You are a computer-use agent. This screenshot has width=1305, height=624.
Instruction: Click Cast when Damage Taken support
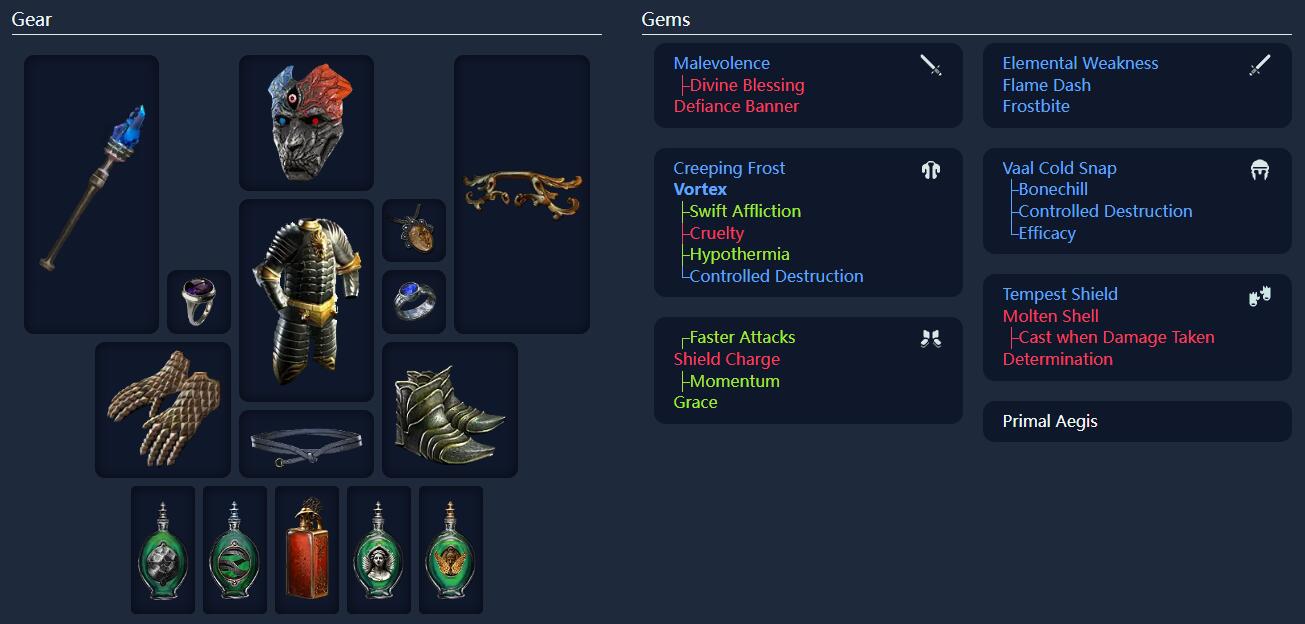coord(1116,337)
